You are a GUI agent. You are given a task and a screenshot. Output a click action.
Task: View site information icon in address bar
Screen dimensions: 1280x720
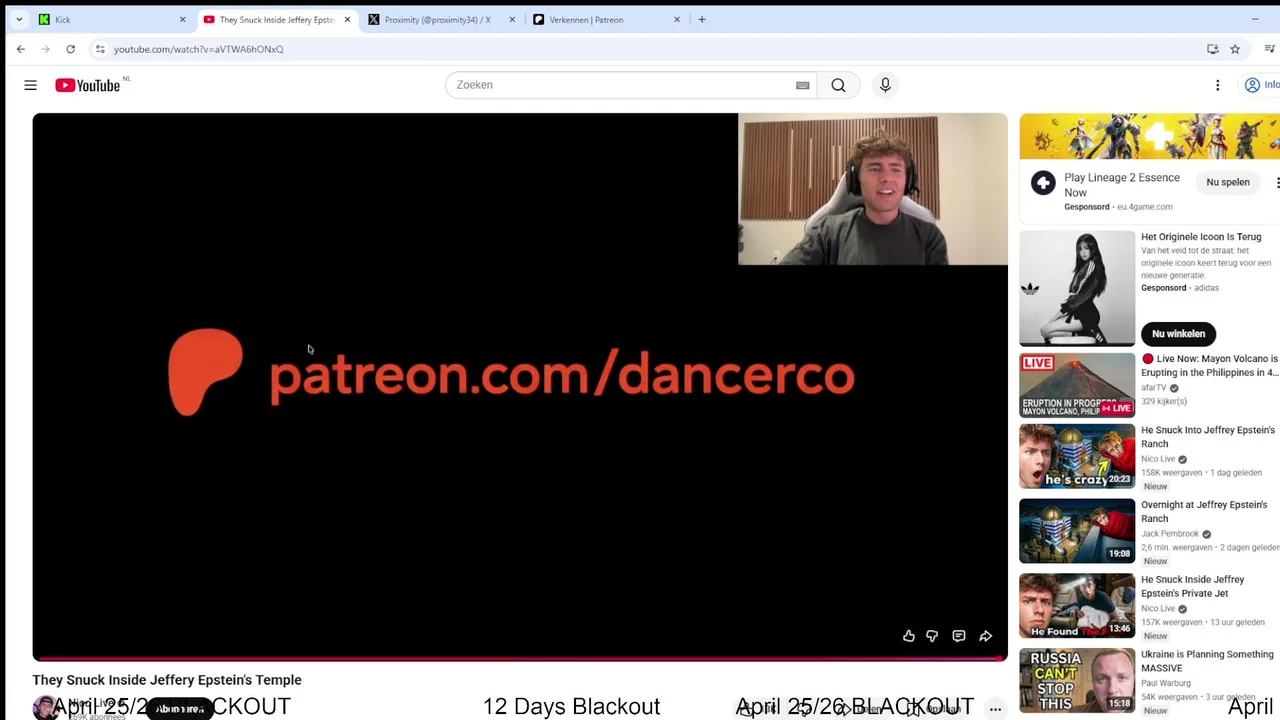pyautogui.click(x=99, y=49)
